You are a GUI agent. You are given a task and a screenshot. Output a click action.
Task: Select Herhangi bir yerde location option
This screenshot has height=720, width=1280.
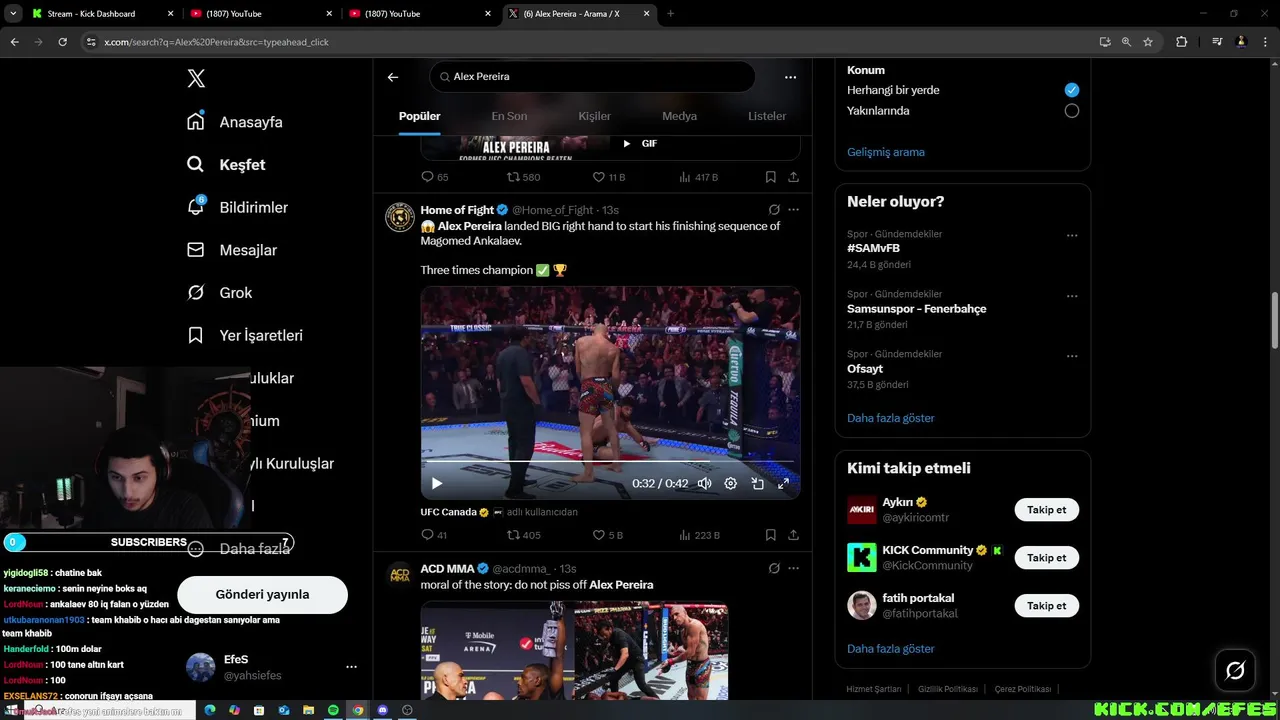[x=1072, y=90]
